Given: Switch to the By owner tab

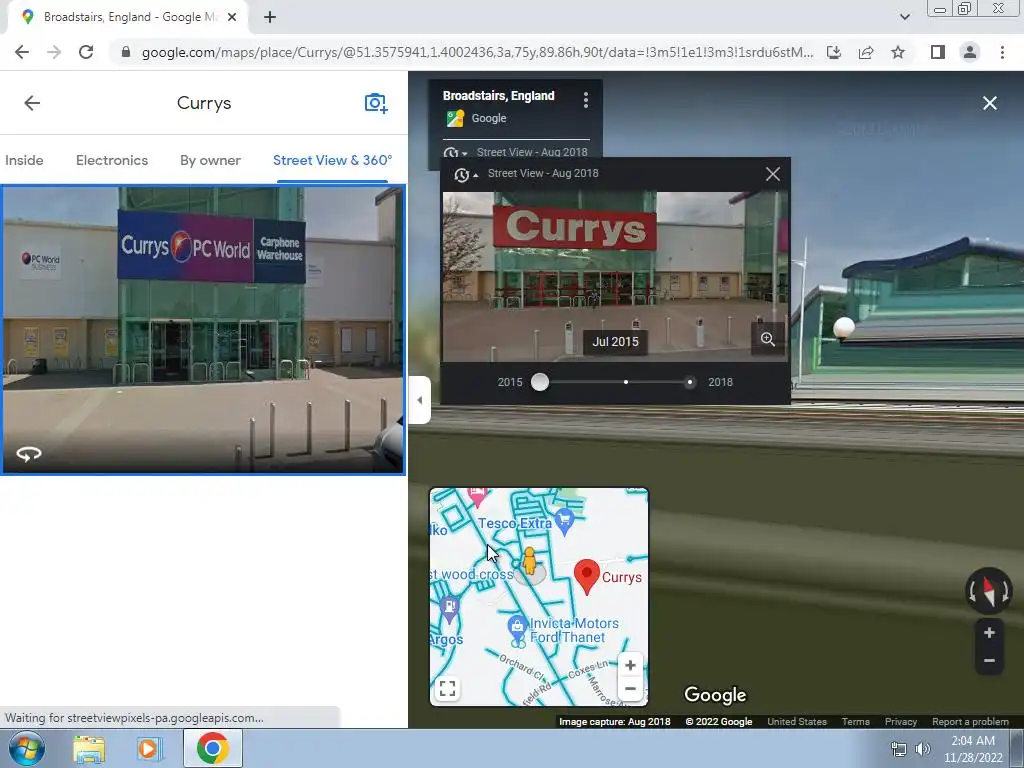Looking at the screenshot, I should pos(210,160).
